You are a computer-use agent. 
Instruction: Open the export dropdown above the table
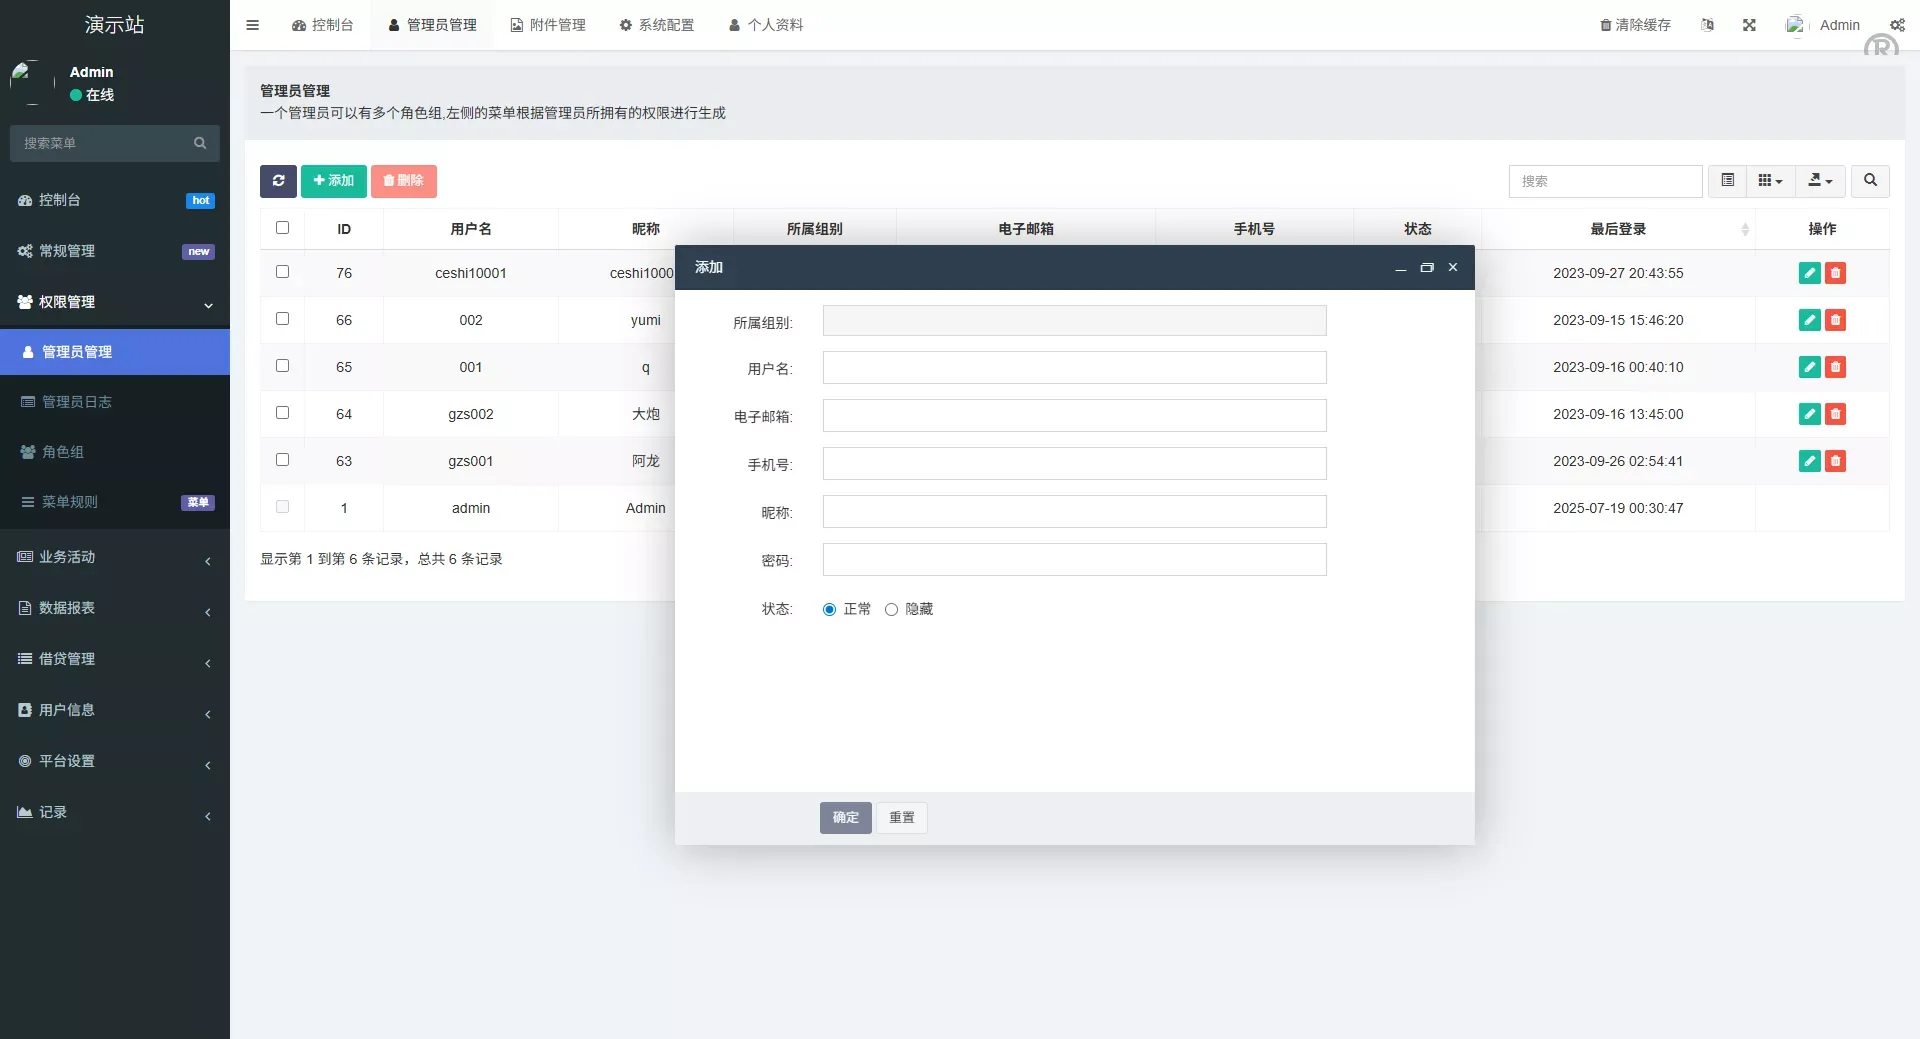[1820, 181]
